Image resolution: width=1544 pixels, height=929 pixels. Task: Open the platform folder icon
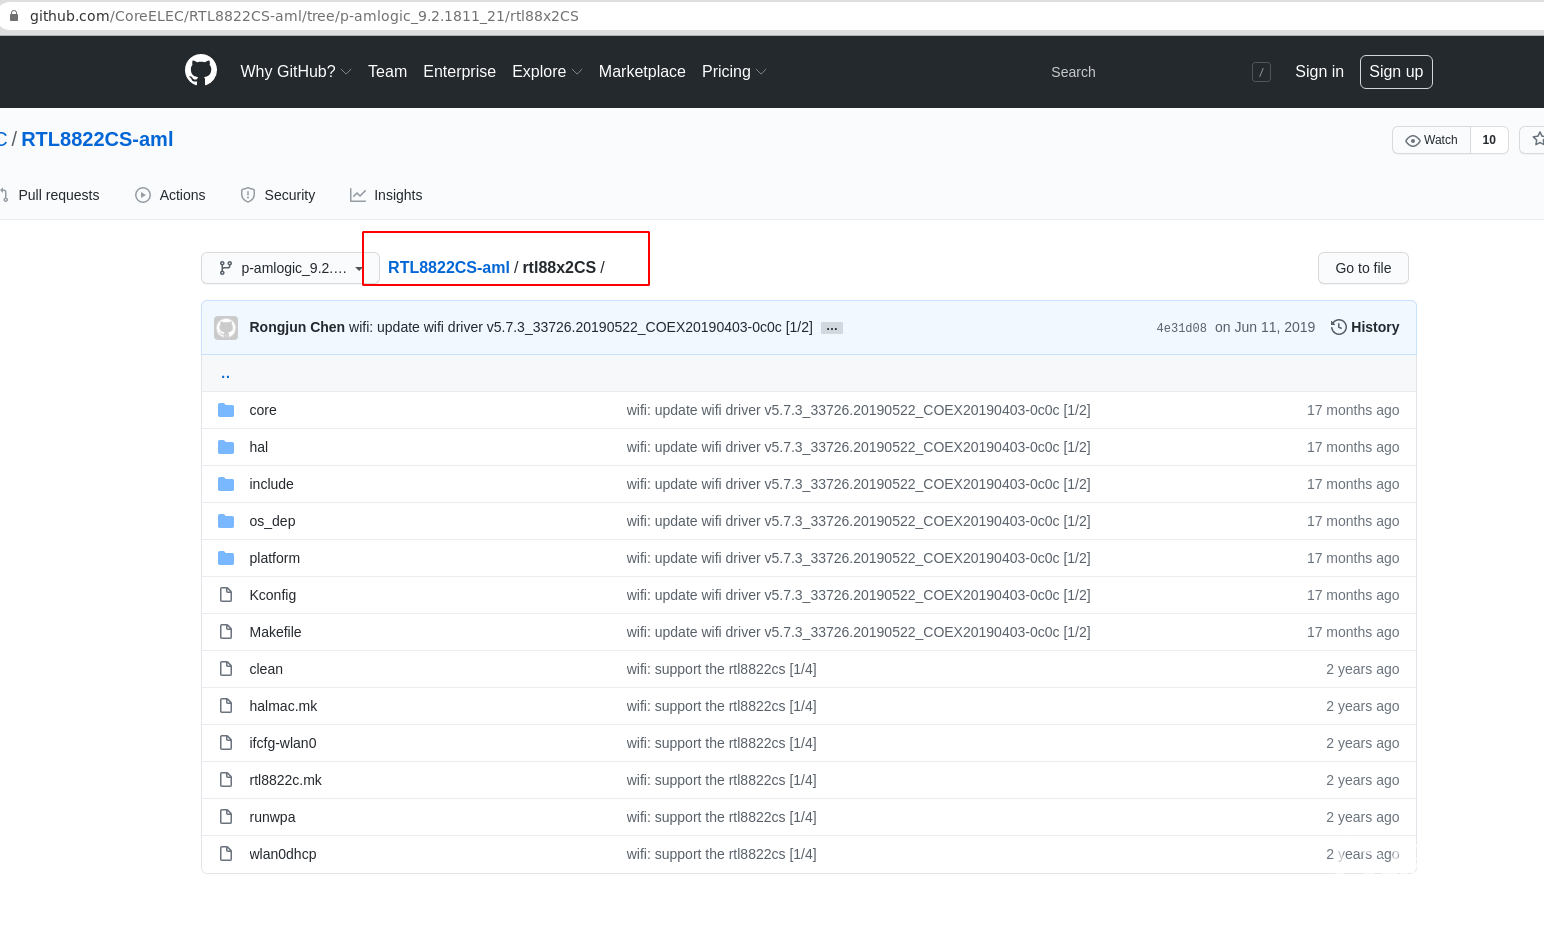tap(226, 558)
